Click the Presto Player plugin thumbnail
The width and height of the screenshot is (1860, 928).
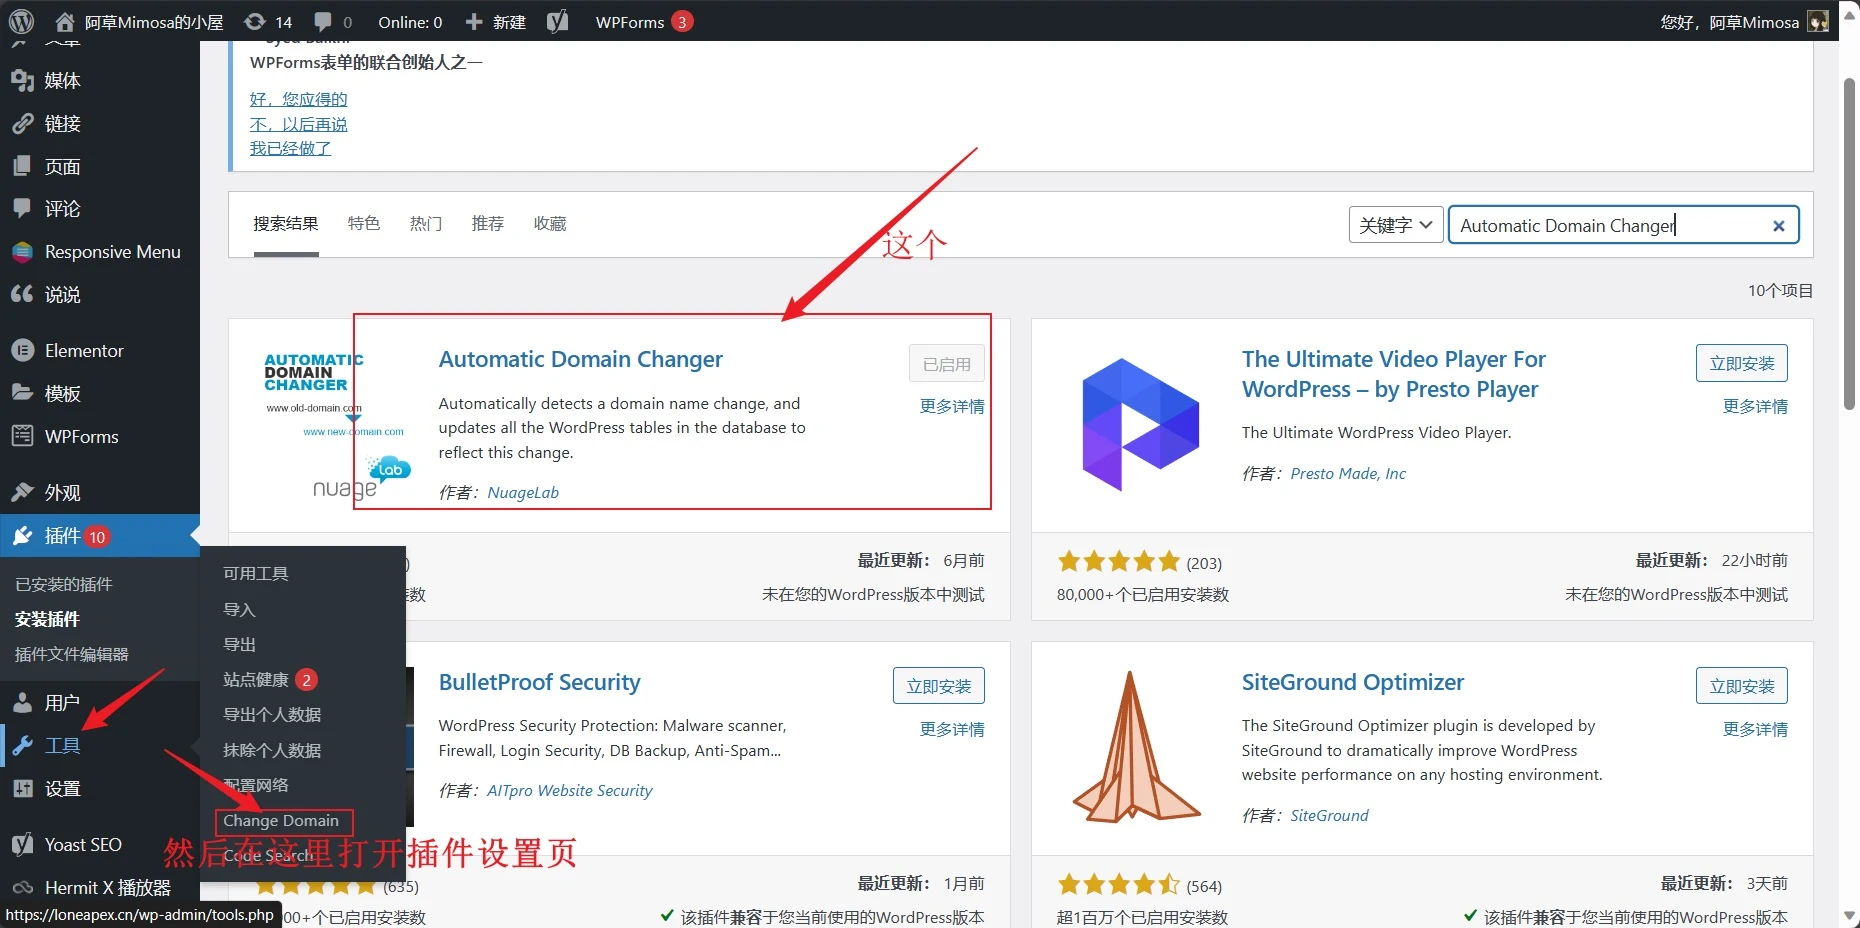tap(1140, 424)
